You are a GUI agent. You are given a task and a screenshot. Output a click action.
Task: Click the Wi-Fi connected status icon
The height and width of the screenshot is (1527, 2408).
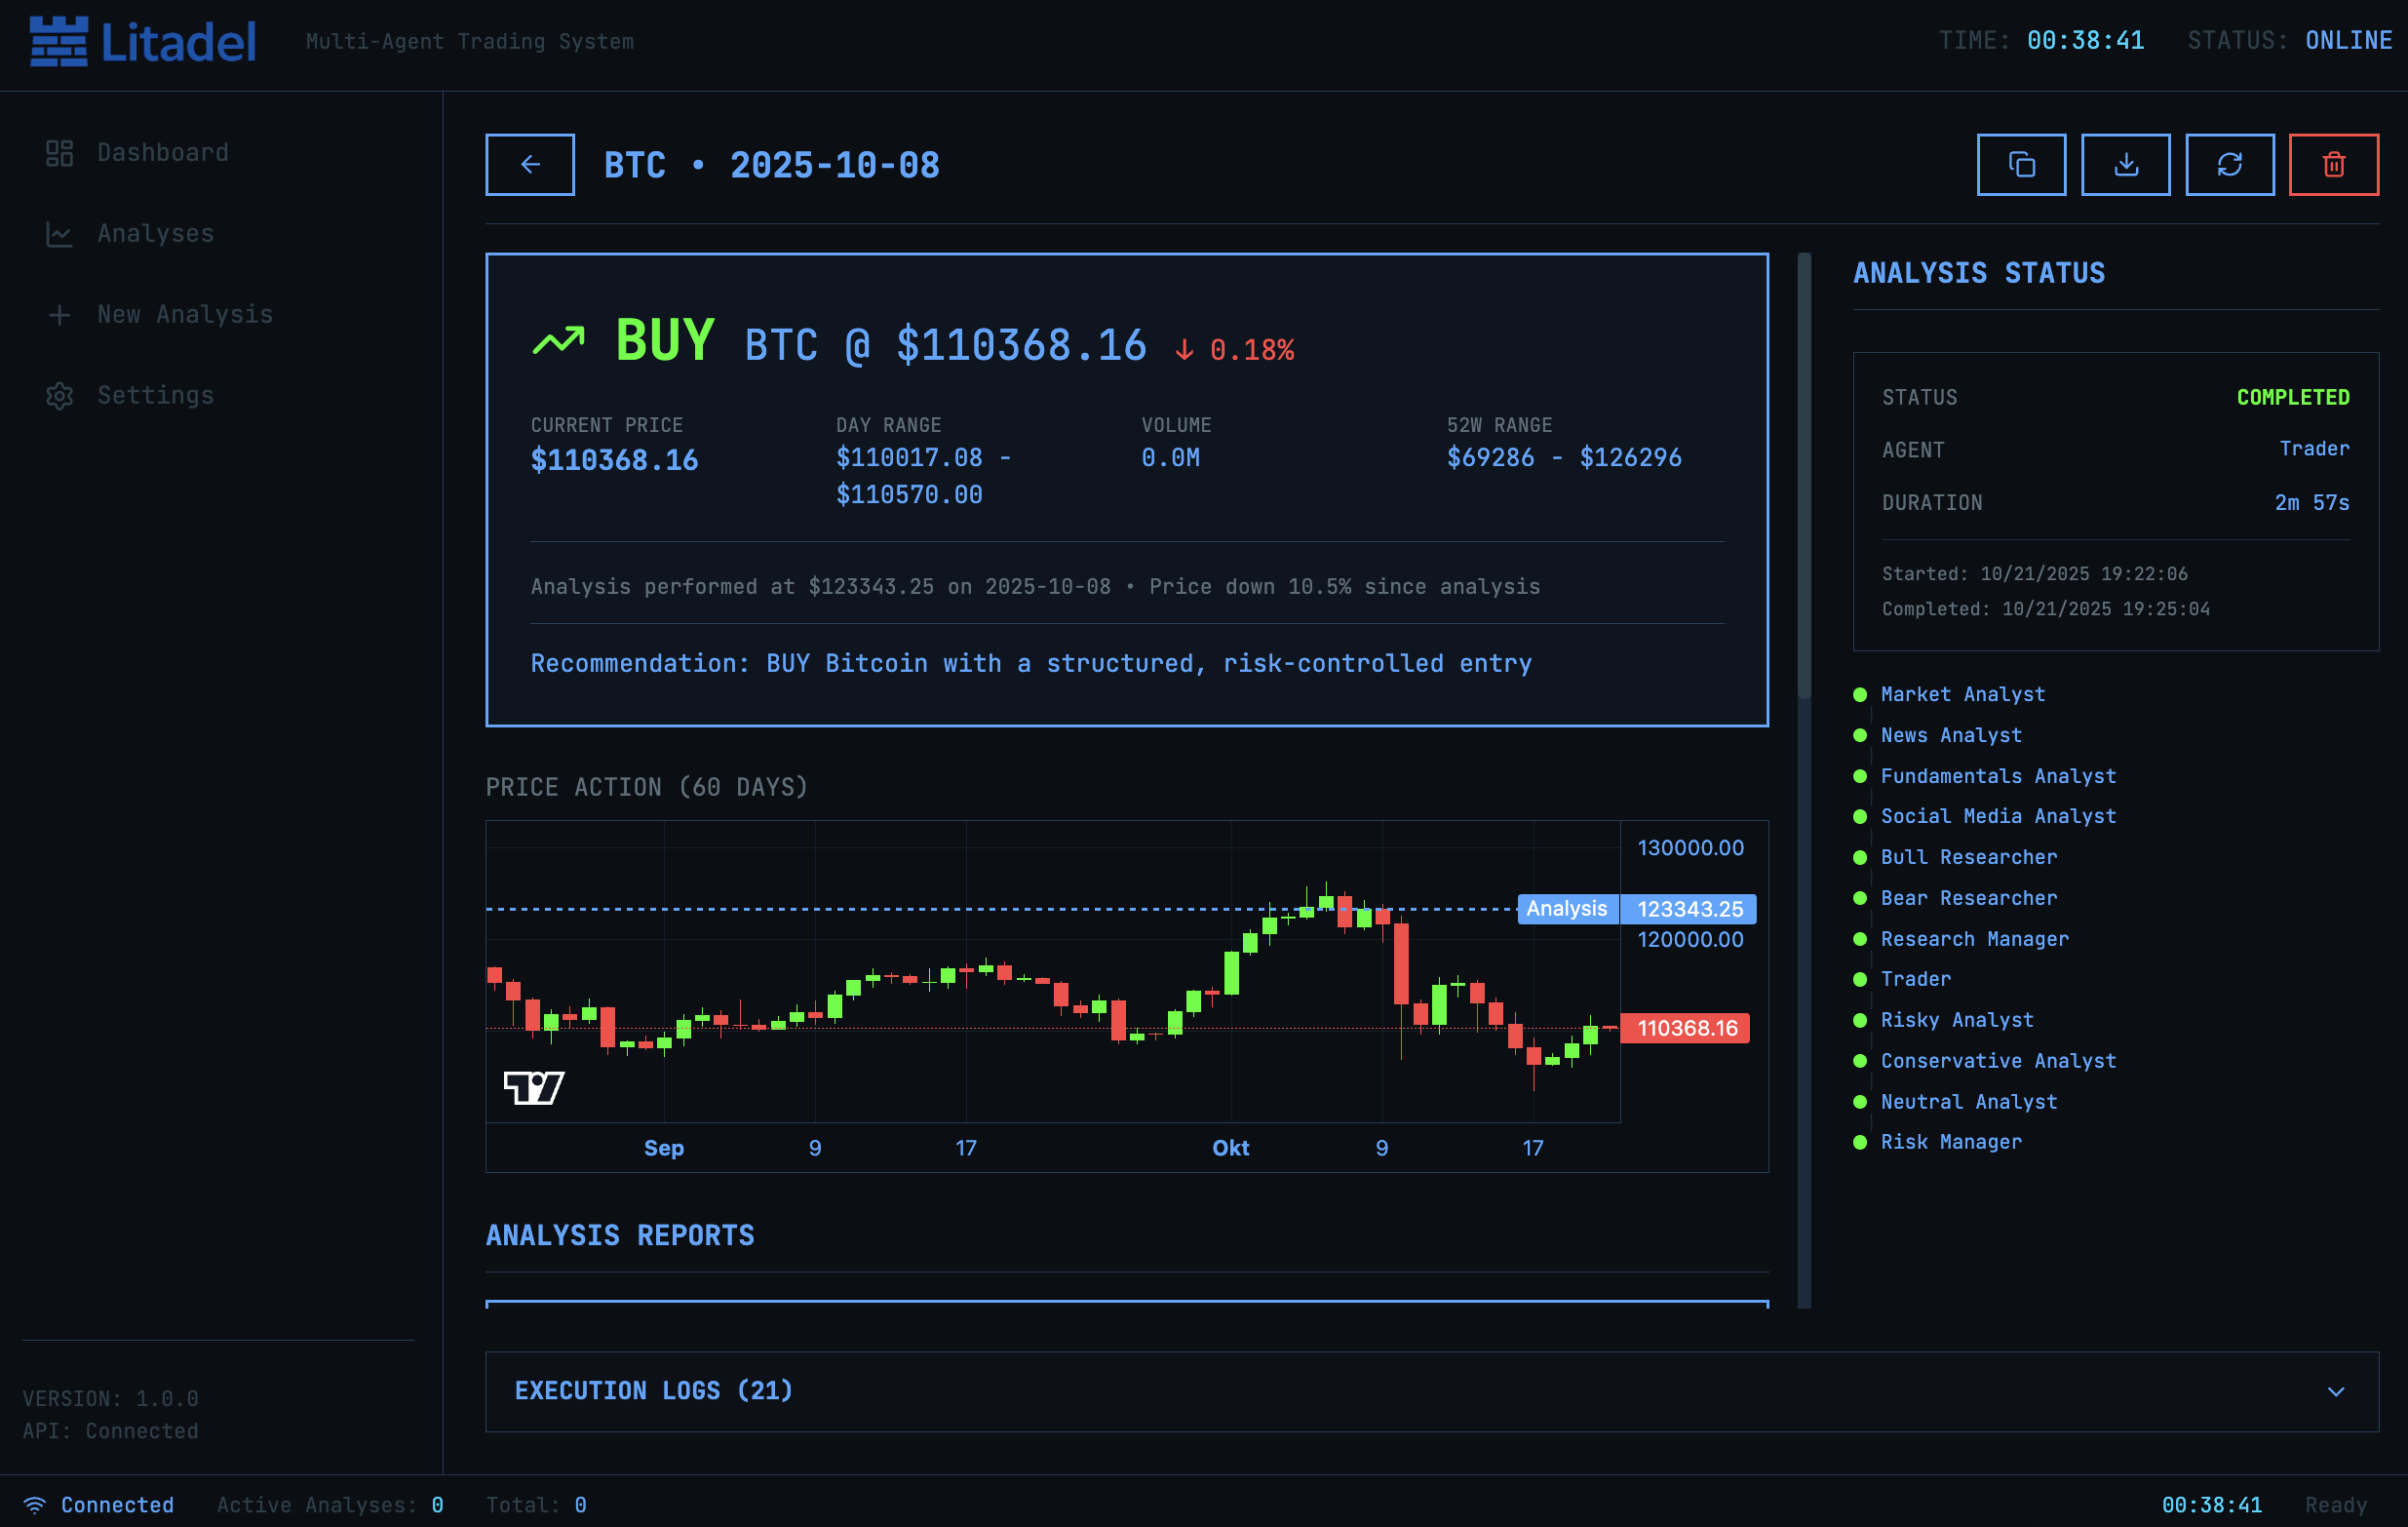tap(35, 1505)
